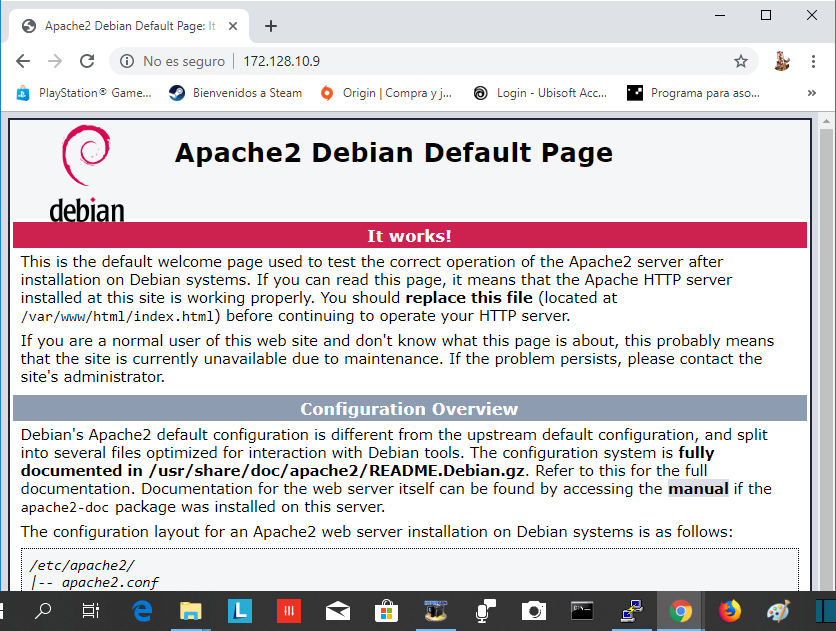Open the PlayStation Game bookmark
Image resolution: width=836 pixels, height=631 pixels.
point(84,93)
